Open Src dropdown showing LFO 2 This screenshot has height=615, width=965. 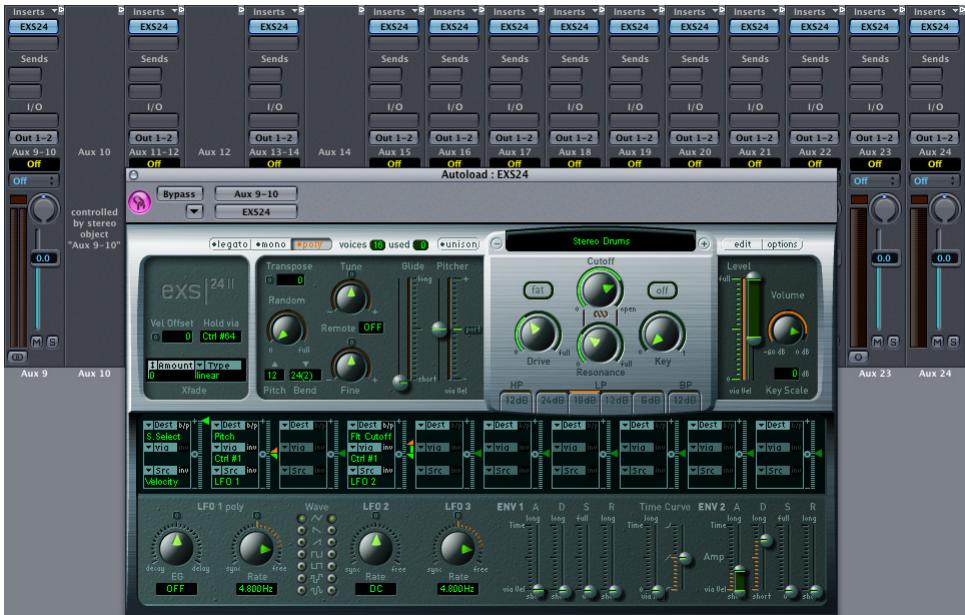364,470
